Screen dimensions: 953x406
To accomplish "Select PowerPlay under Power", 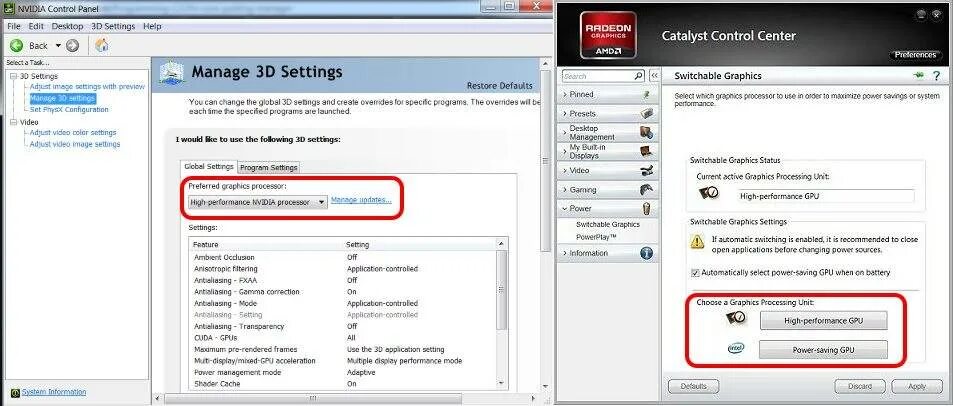I will (x=596, y=236).
